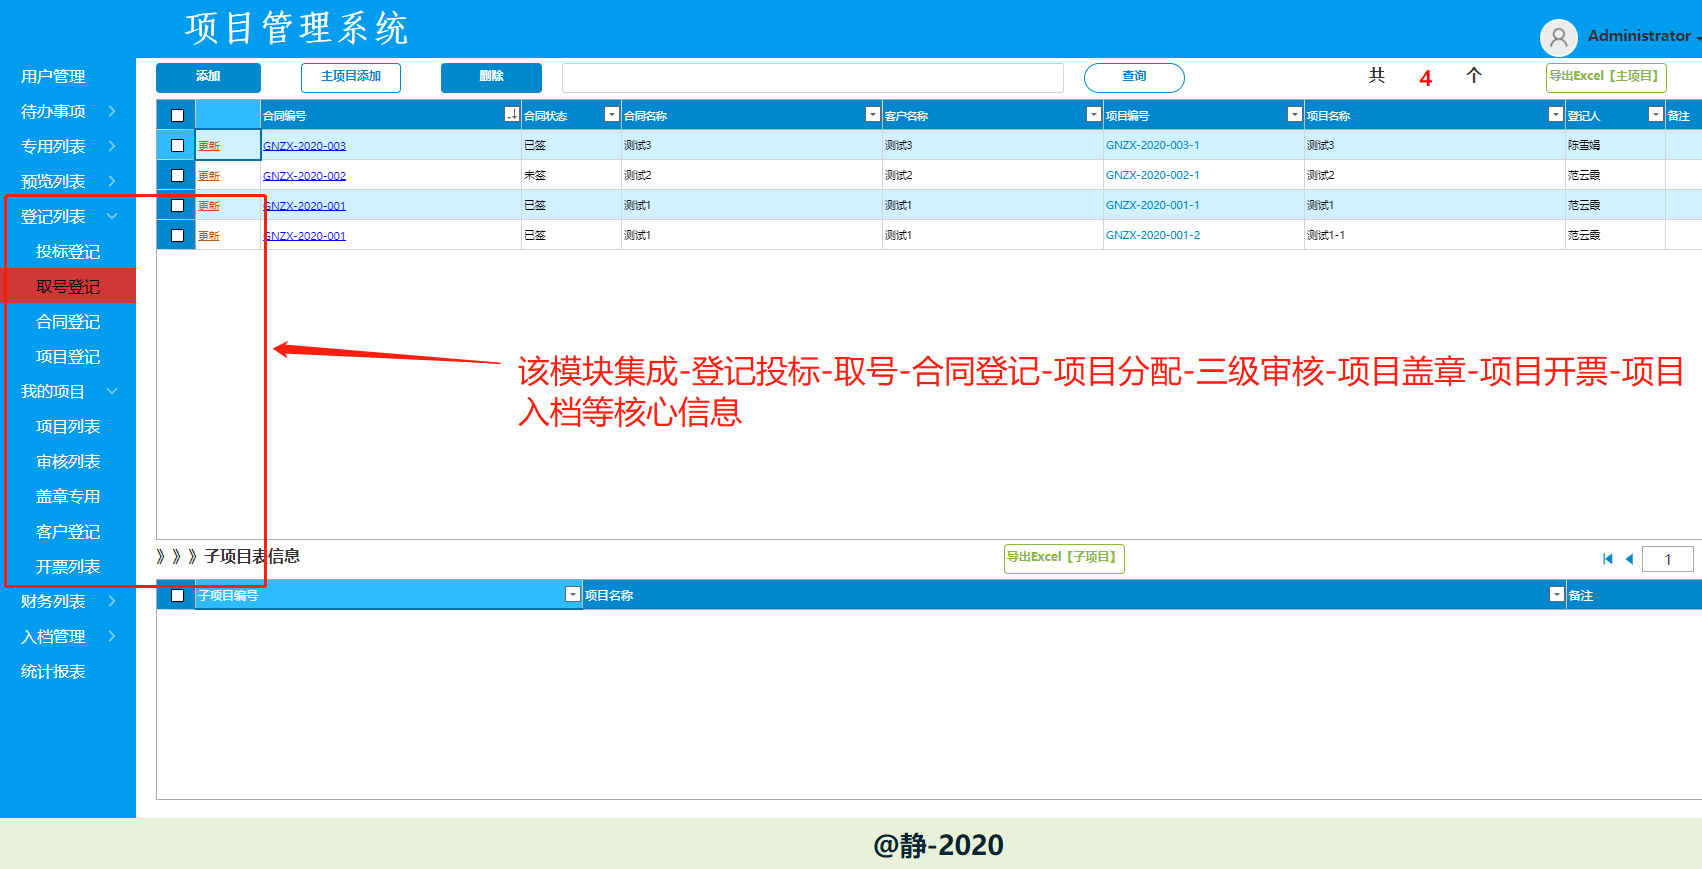Screen dimensions: 1702x869
Task: Collapse the 登记列表 sidebar chevron
Action: coord(112,216)
